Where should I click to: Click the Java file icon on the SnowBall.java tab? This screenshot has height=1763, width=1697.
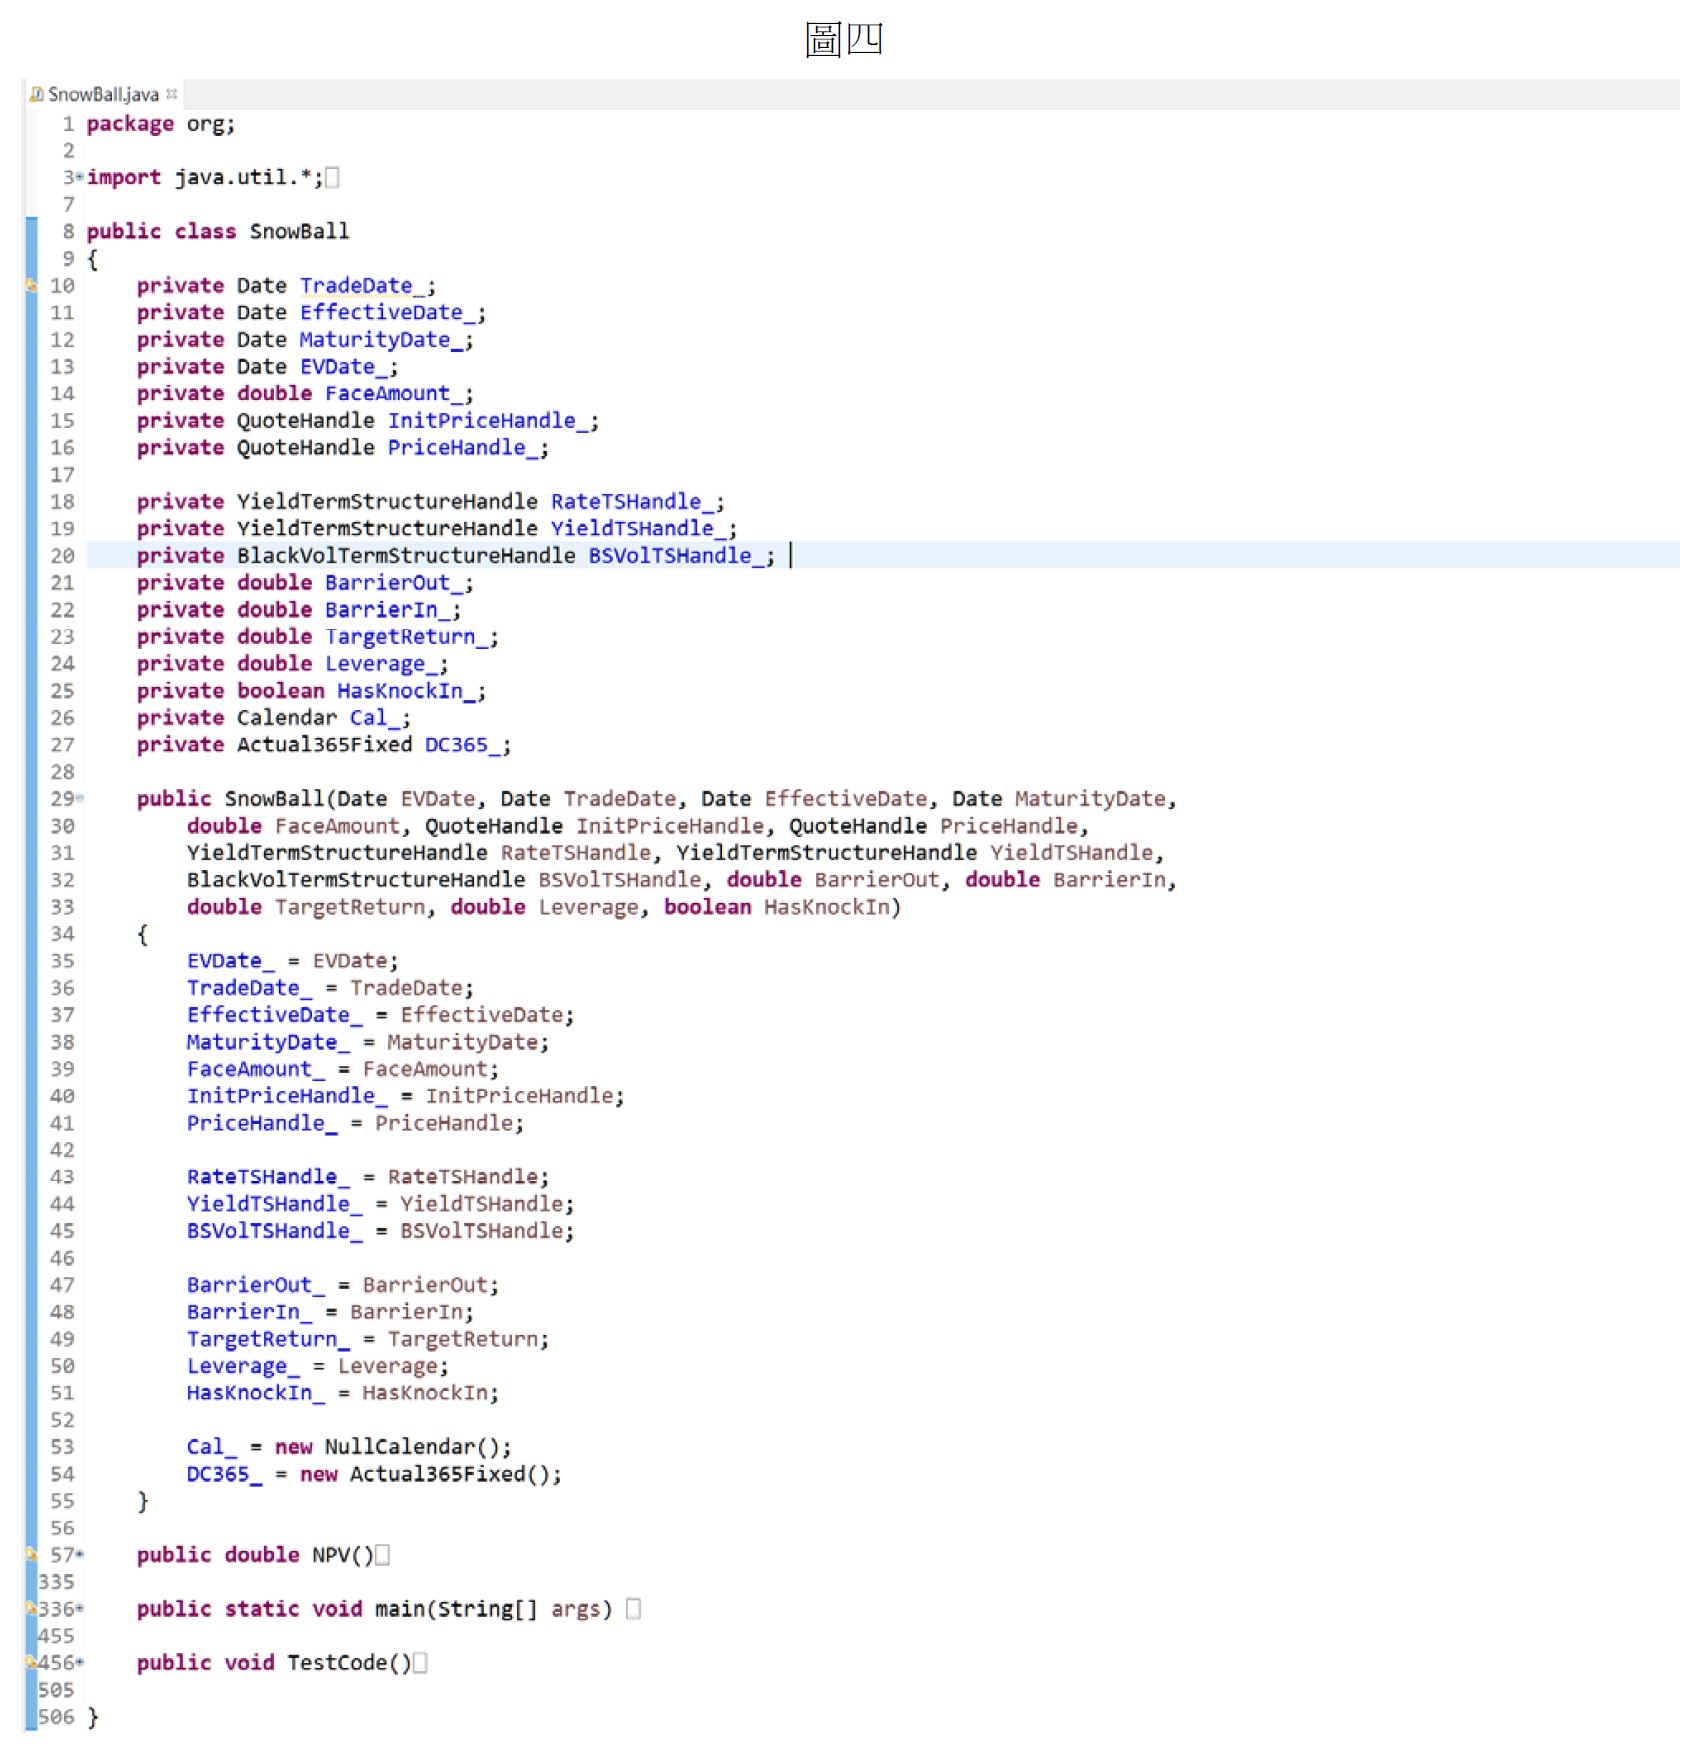36,95
